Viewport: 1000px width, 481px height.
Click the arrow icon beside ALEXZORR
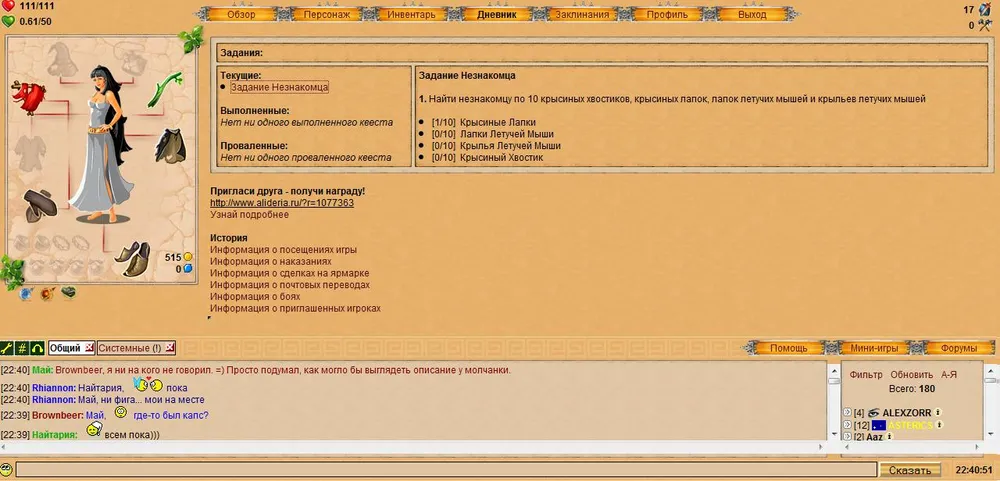[848, 413]
